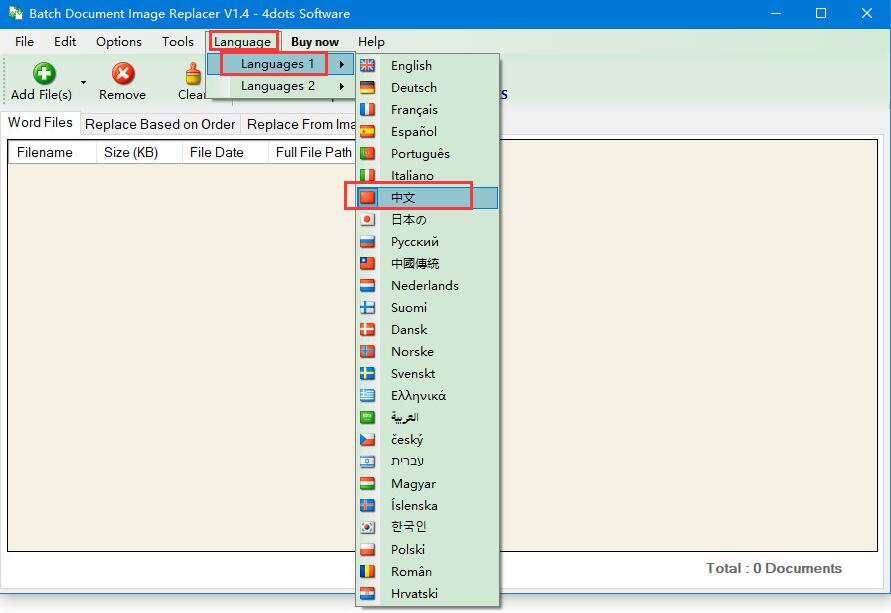Click the Dutch flag beside Nederlands
Screen dimensions: 891x613
click(368, 285)
